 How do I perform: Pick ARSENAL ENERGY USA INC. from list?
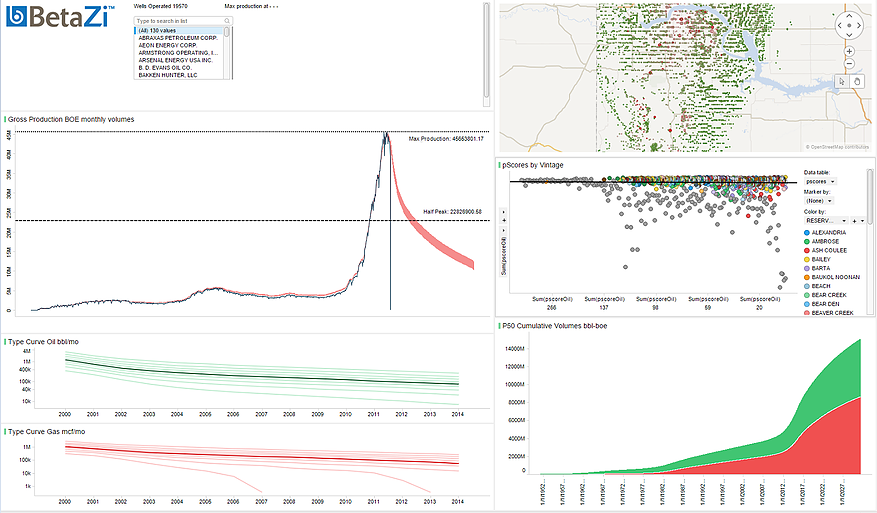pyautogui.click(x=176, y=60)
